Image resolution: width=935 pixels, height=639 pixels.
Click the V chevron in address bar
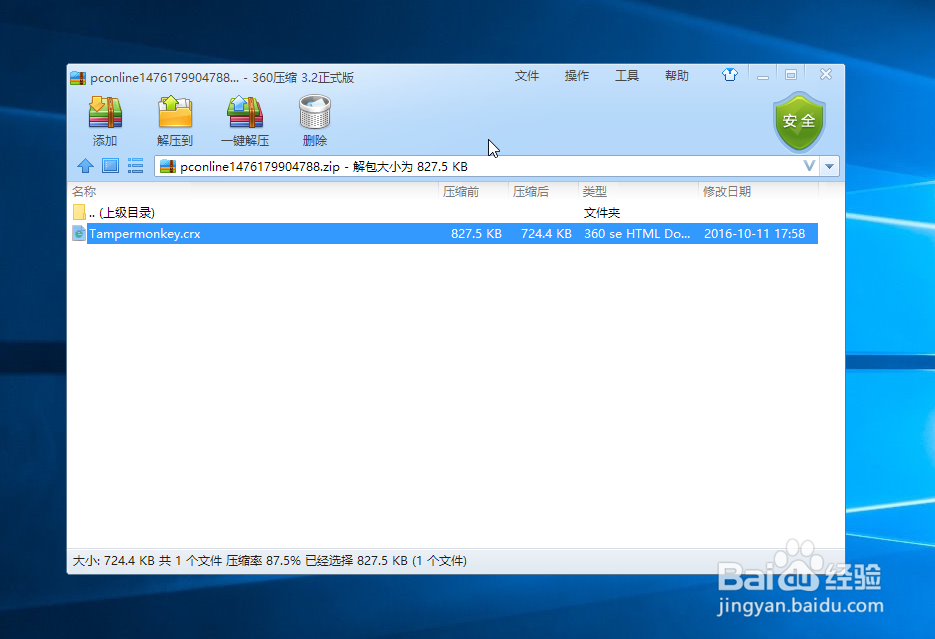tap(809, 166)
